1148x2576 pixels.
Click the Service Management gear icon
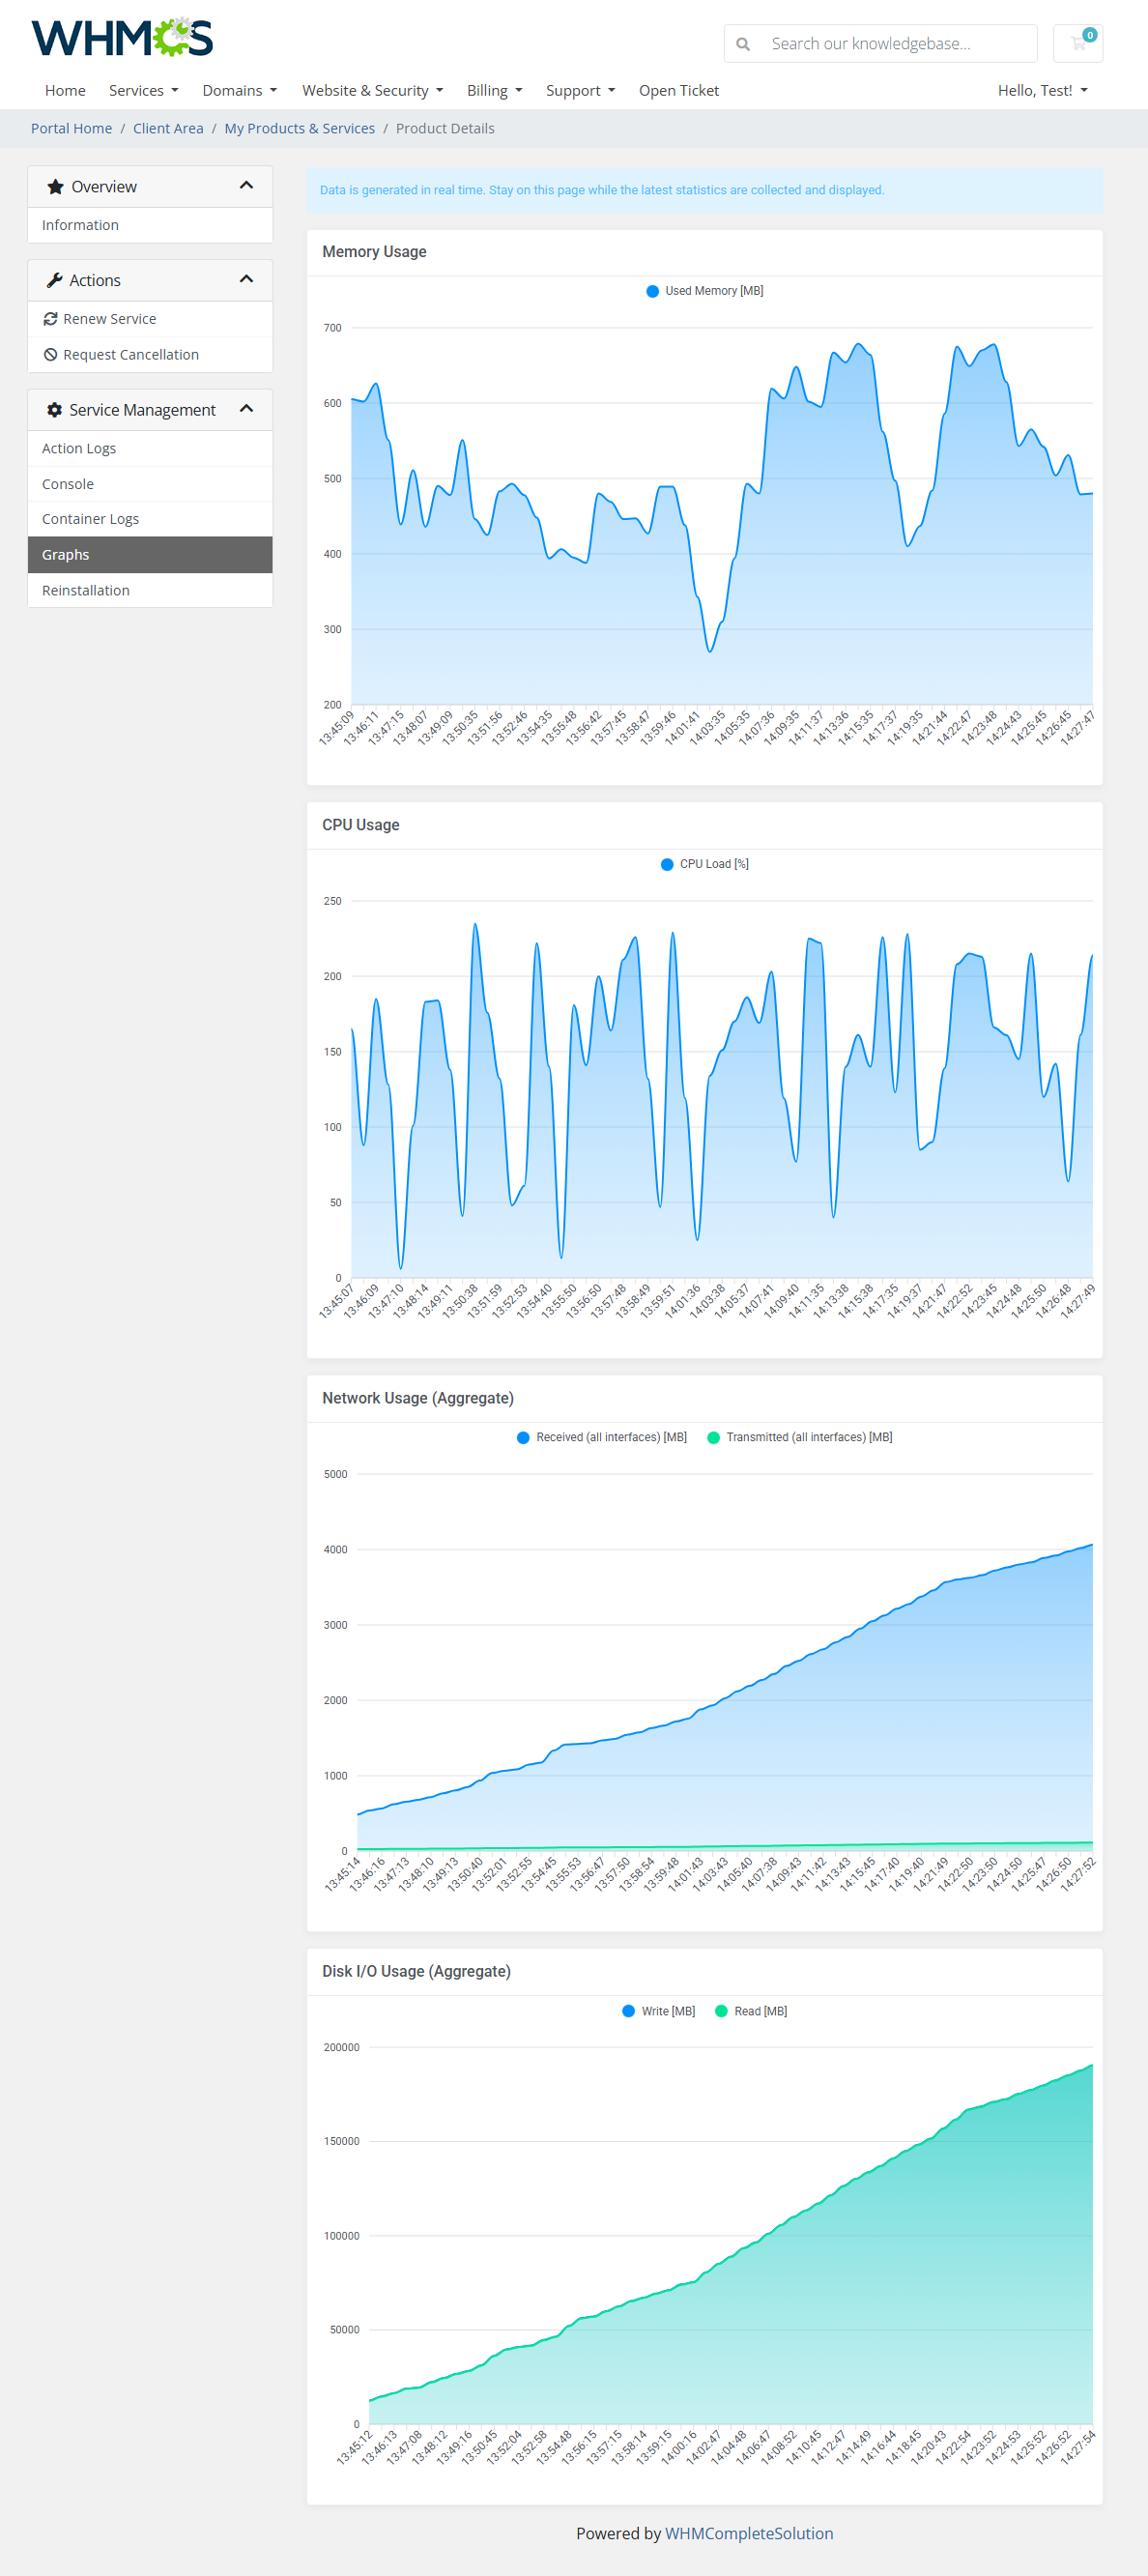(55, 410)
